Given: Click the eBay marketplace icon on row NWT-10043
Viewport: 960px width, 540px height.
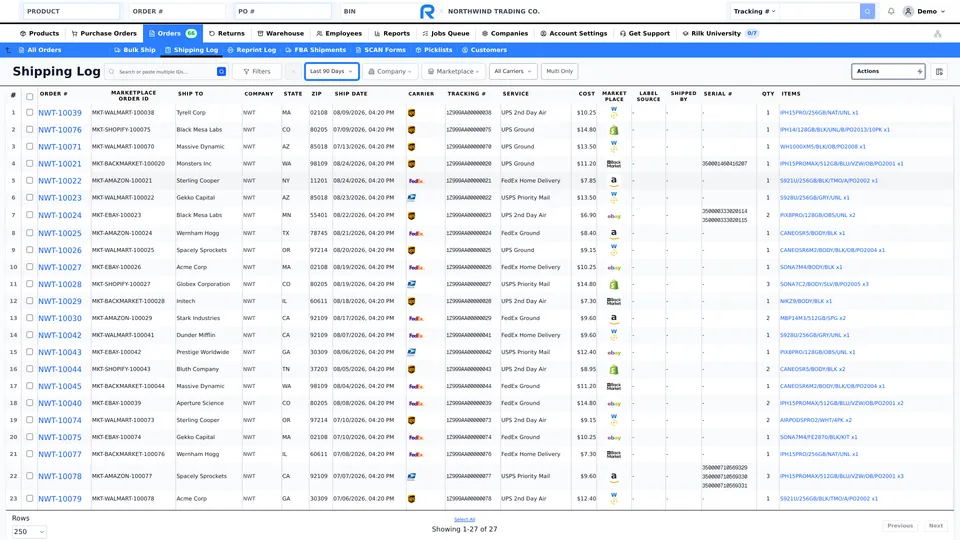Looking at the screenshot, I should (x=613, y=353).
